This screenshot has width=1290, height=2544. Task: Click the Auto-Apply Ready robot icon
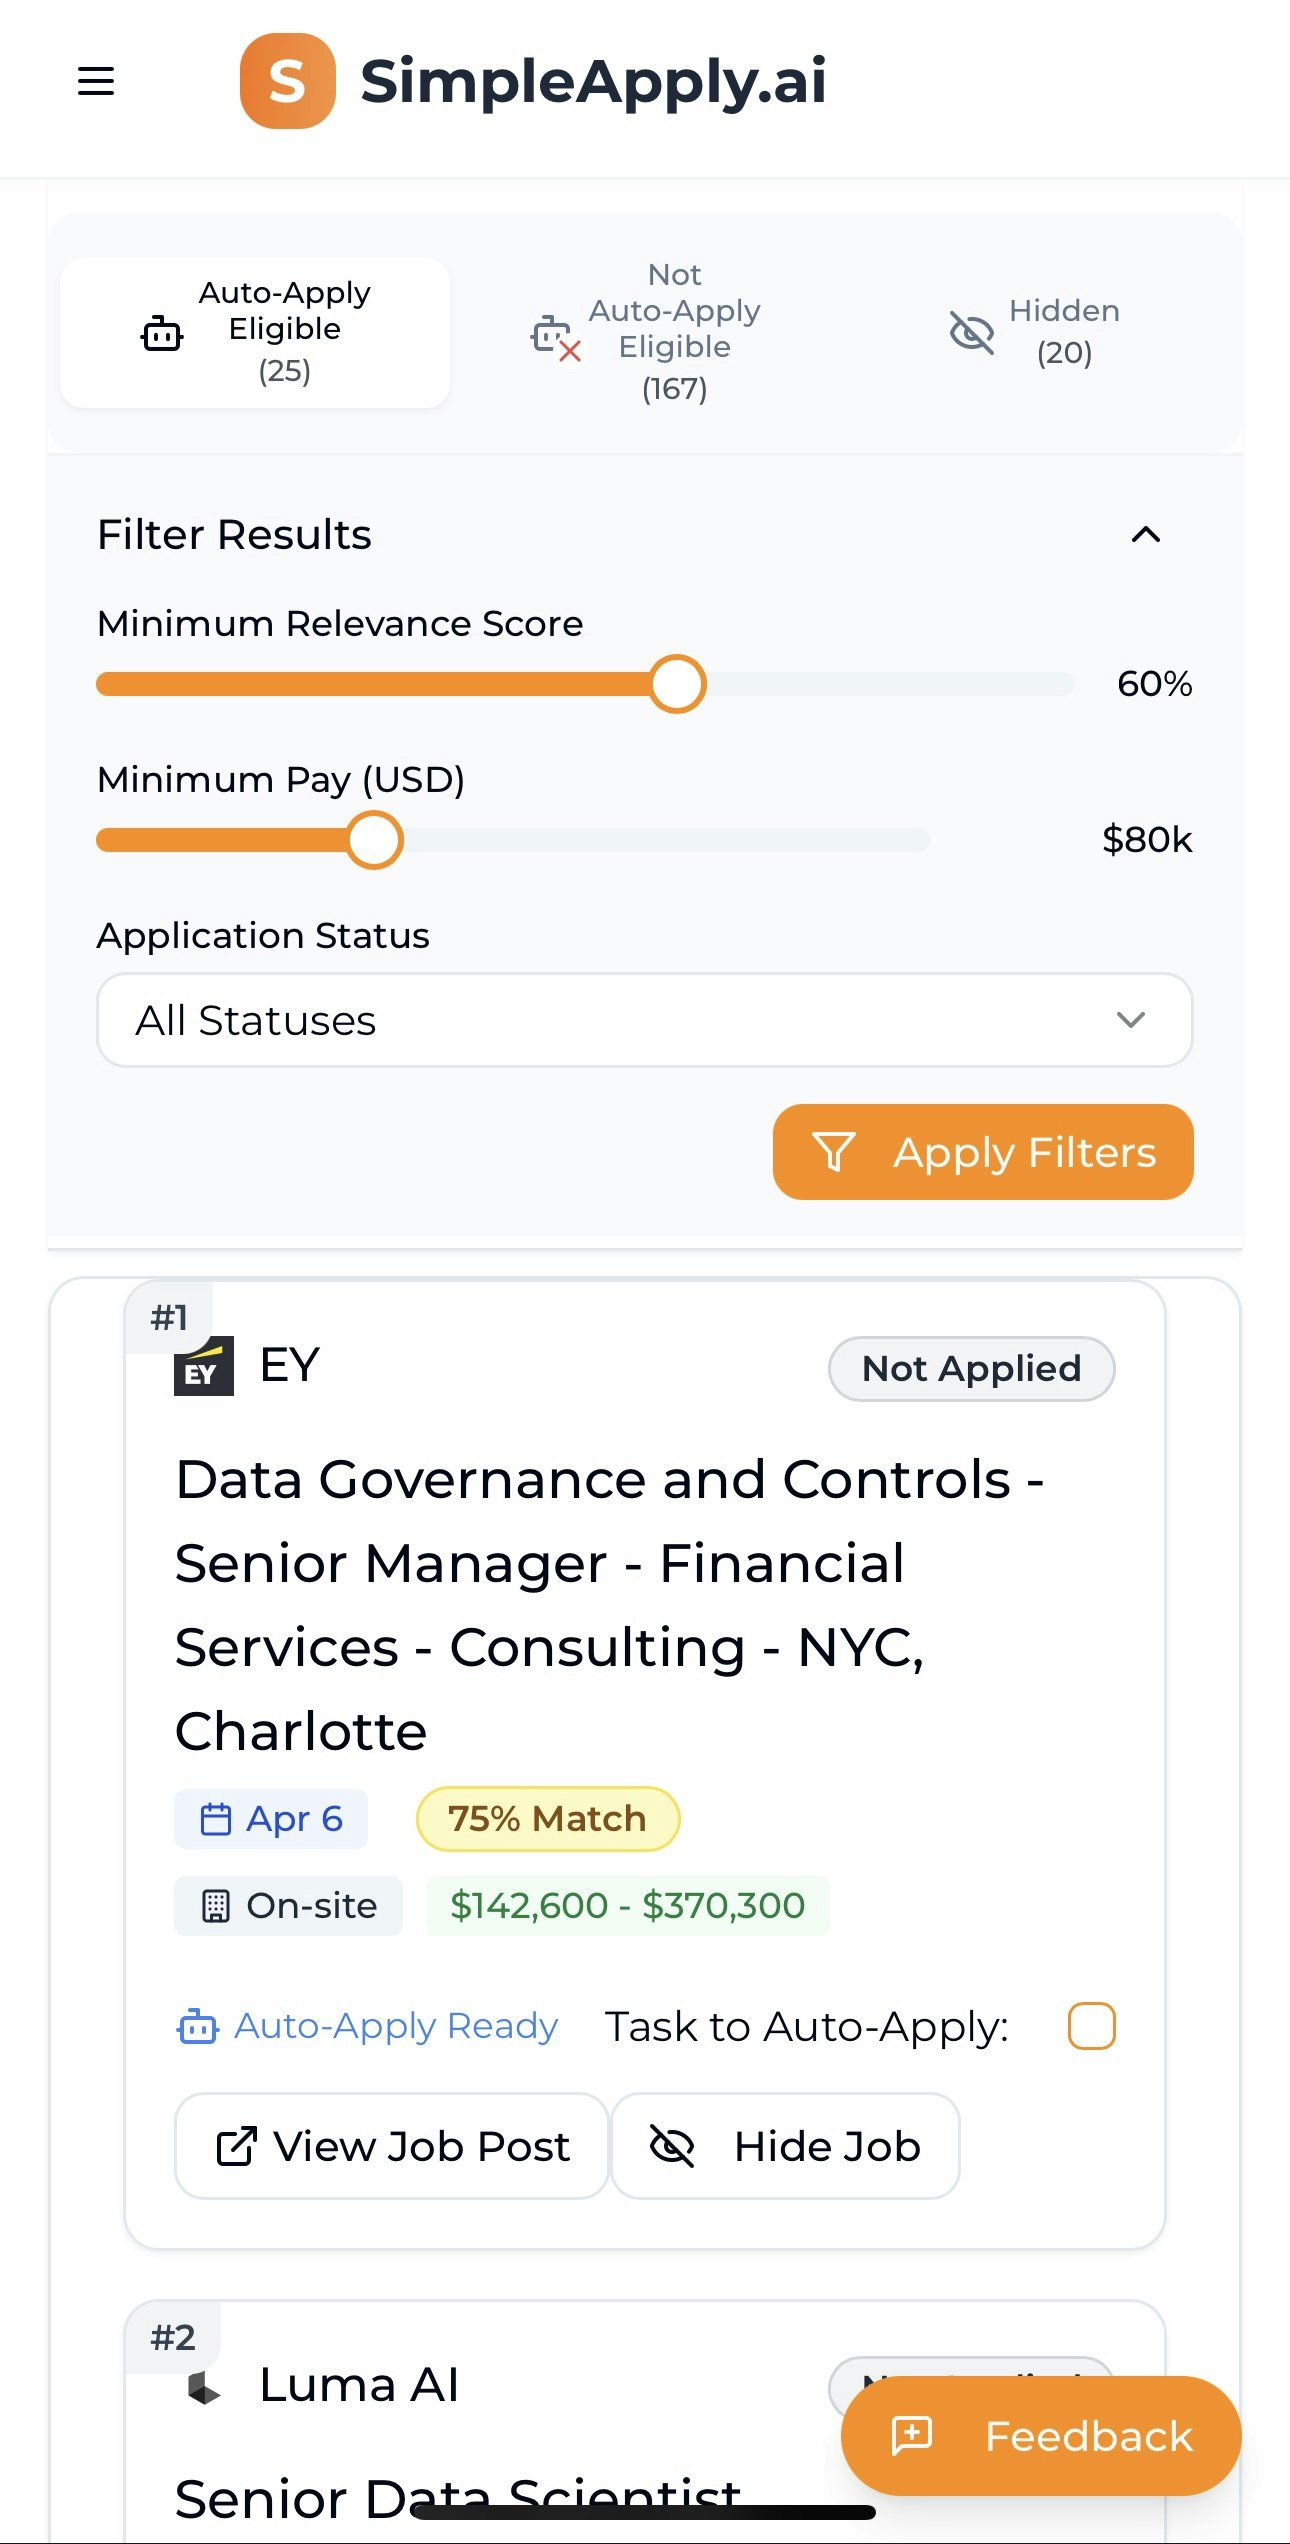pos(197,2027)
